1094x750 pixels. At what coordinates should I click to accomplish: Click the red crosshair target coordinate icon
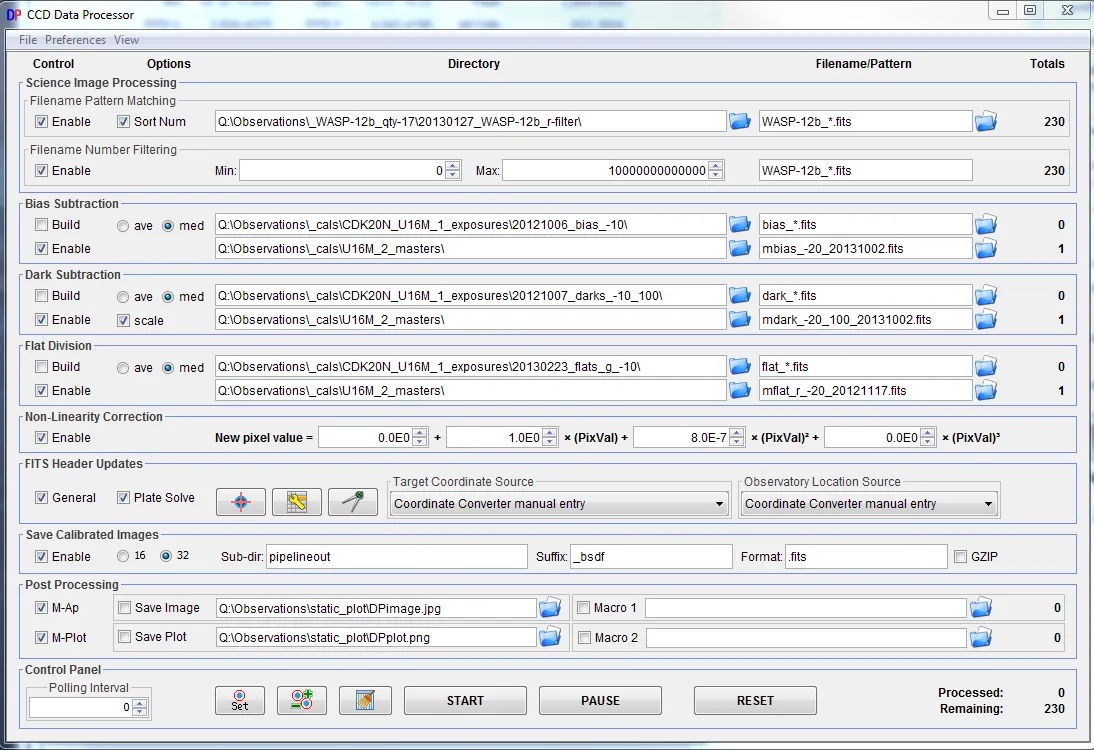pyautogui.click(x=240, y=502)
